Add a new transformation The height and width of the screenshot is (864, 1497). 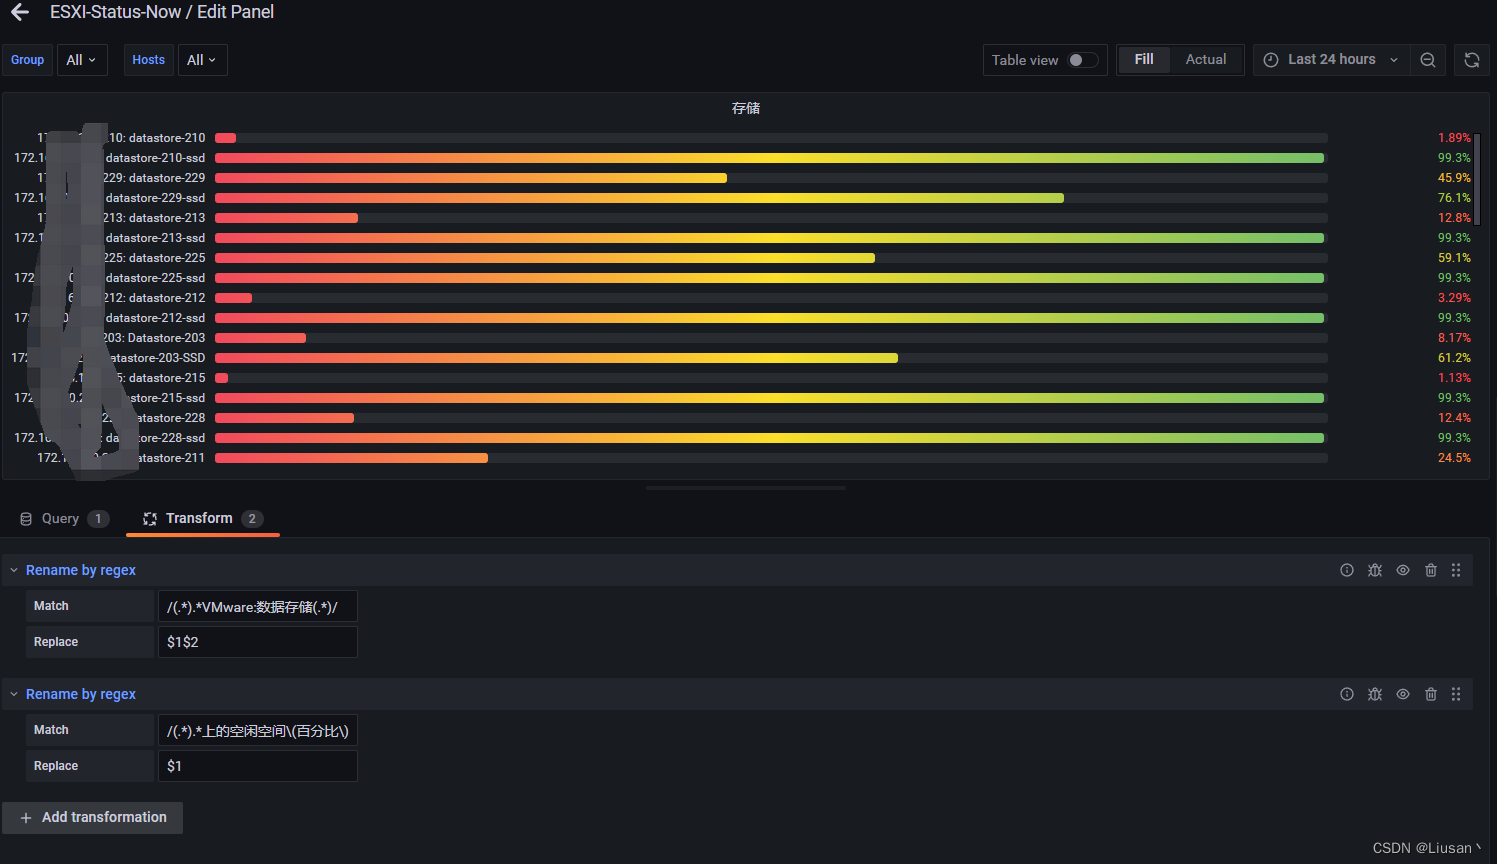pos(92,818)
